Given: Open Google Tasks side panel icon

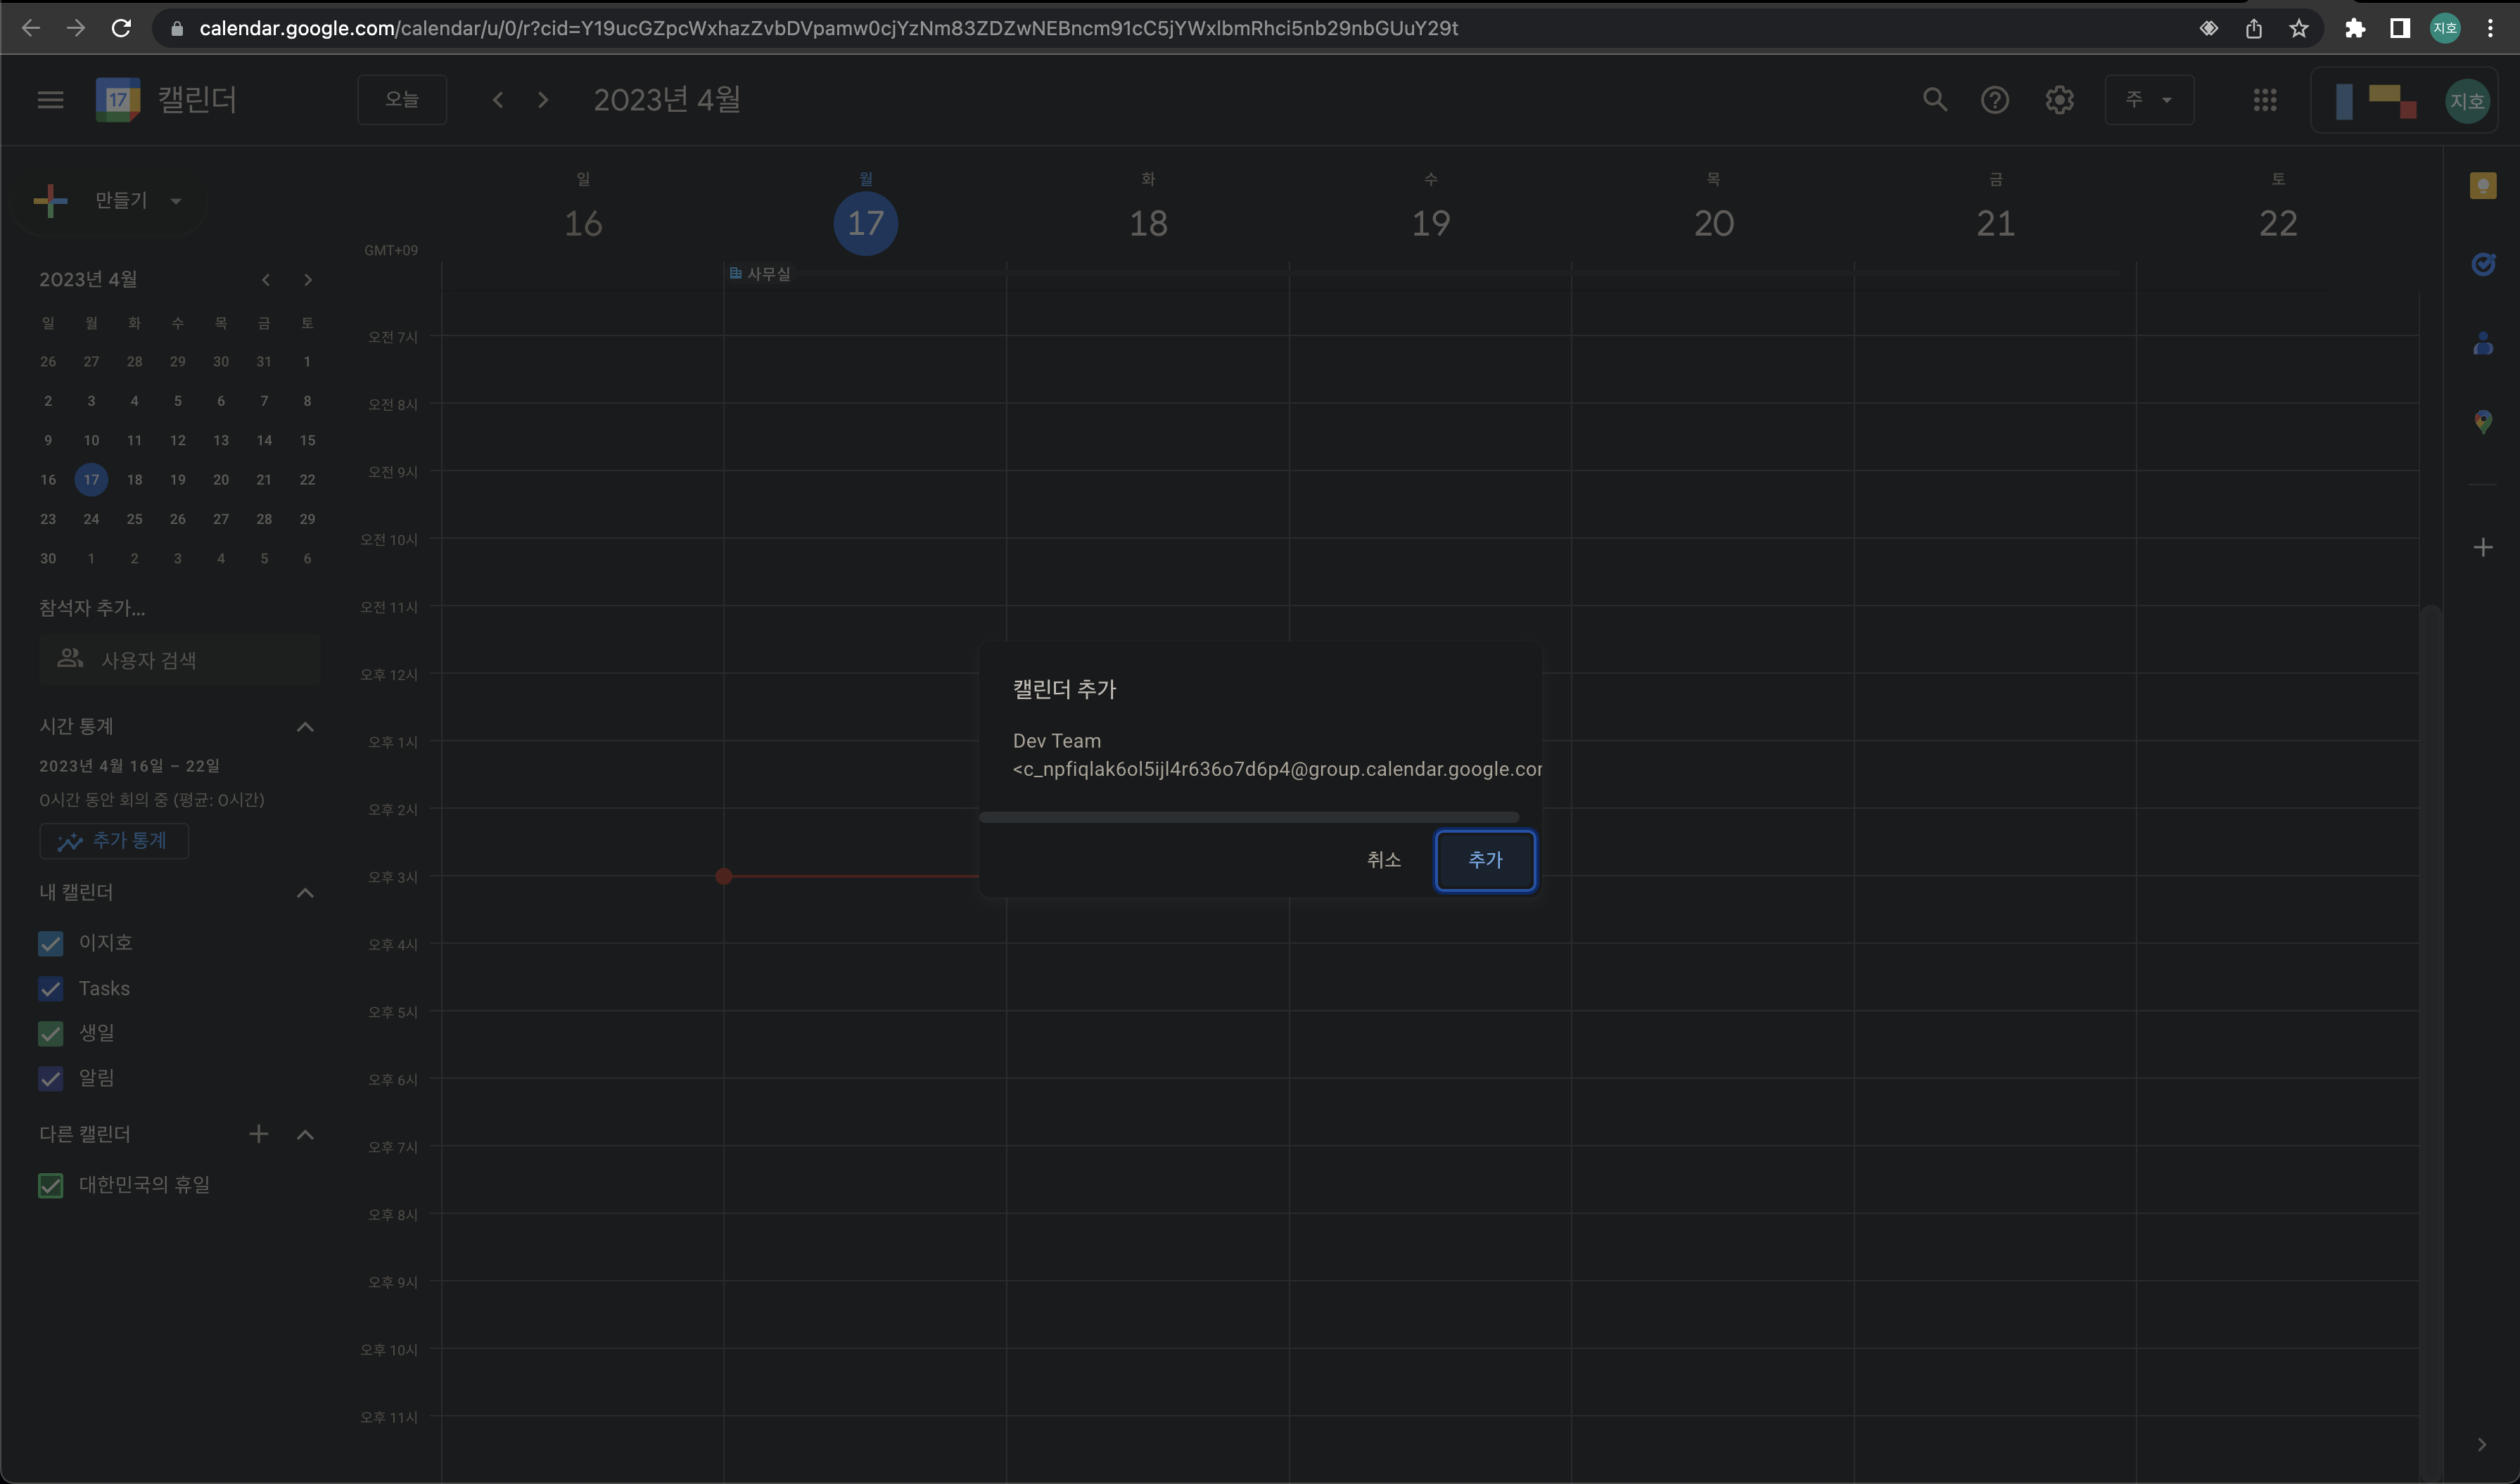Looking at the screenshot, I should 2482,264.
